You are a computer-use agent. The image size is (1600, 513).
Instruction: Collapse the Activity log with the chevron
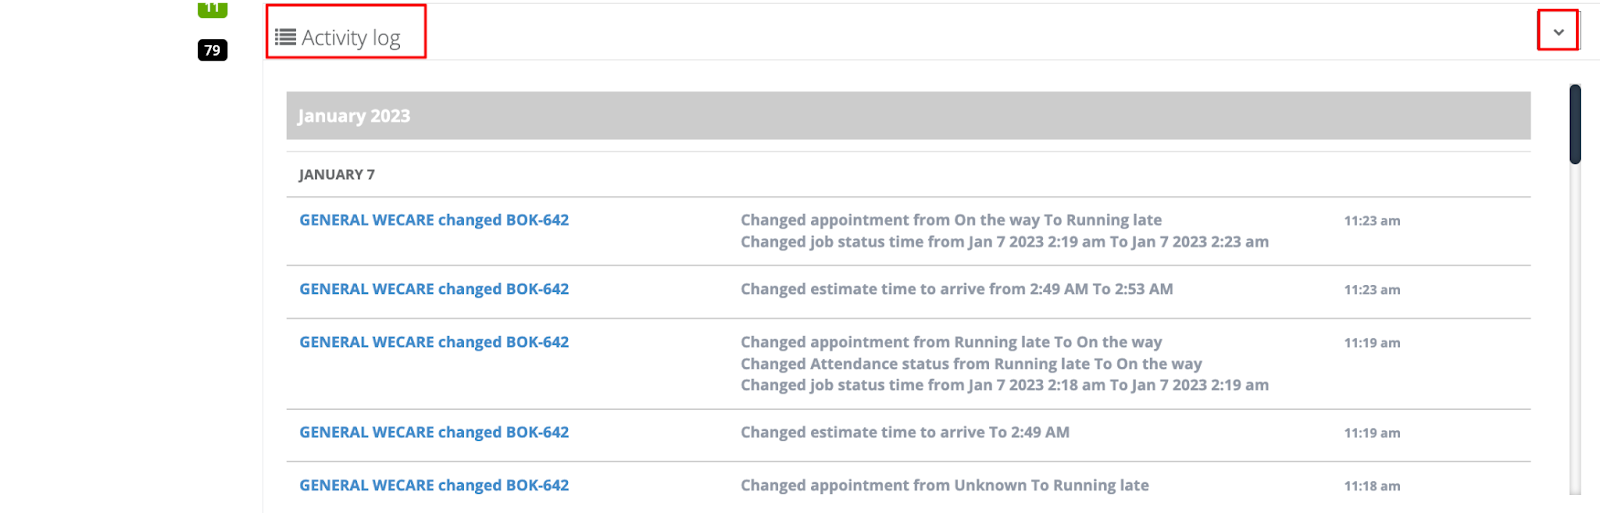(1558, 32)
